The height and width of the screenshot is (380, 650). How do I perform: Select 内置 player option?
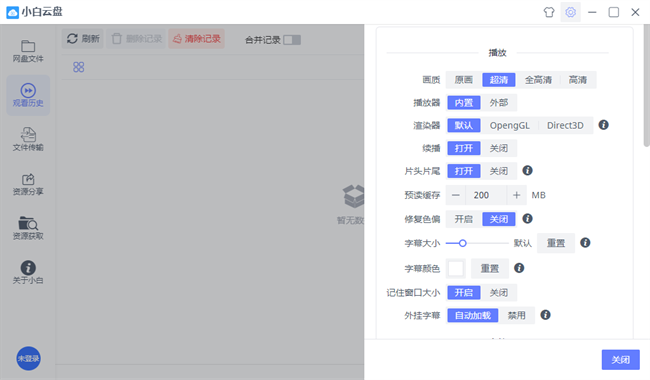(464, 102)
